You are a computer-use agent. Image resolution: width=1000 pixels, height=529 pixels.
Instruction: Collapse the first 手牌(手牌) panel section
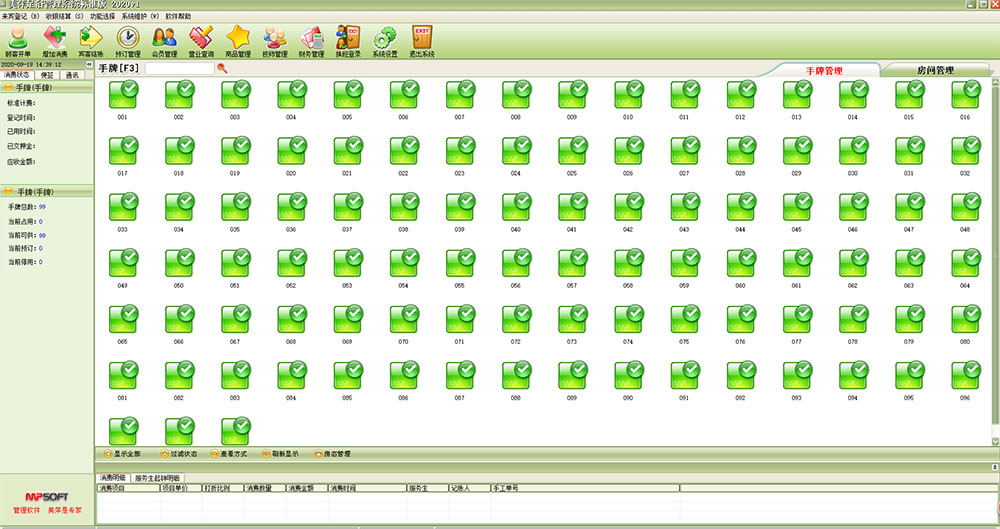[8, 88]
